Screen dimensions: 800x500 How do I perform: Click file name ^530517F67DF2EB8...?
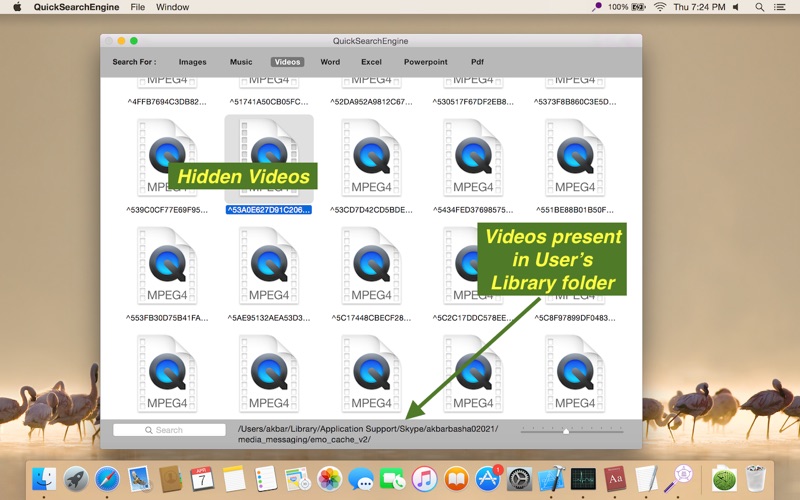(x=473, y=102)
